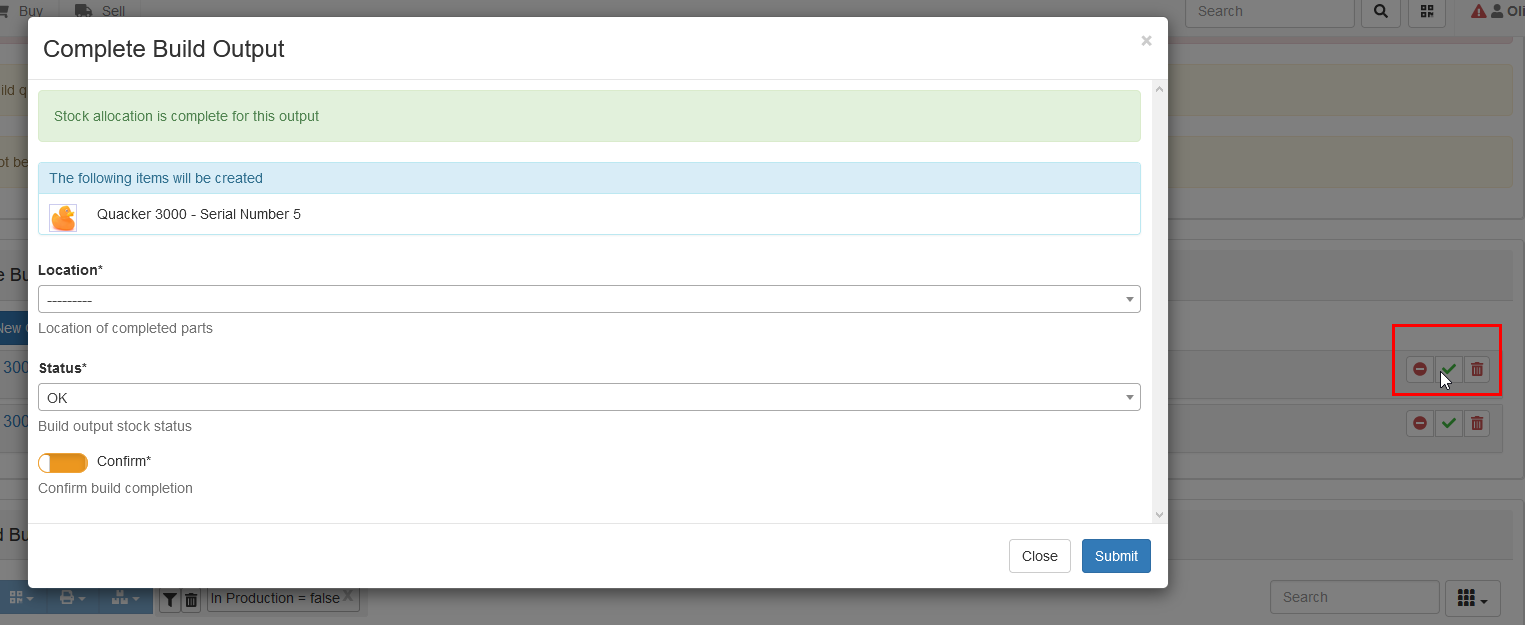Click the bottom table Search field

(x=1354, y=597)
